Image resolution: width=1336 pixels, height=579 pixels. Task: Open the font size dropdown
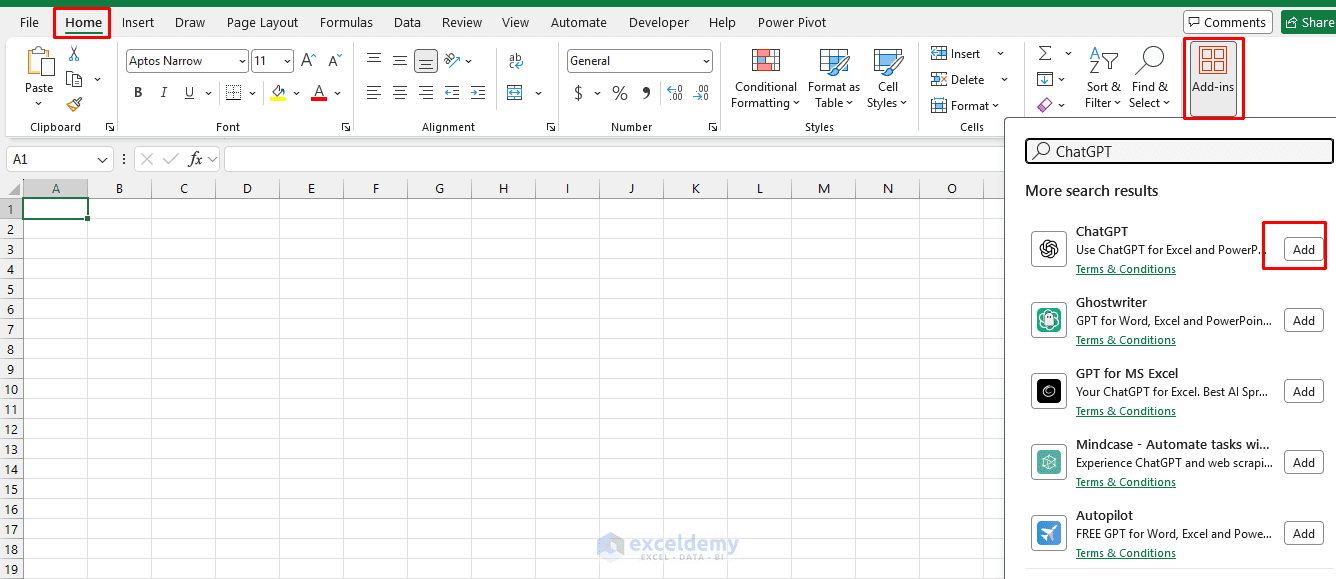[287, 61]
